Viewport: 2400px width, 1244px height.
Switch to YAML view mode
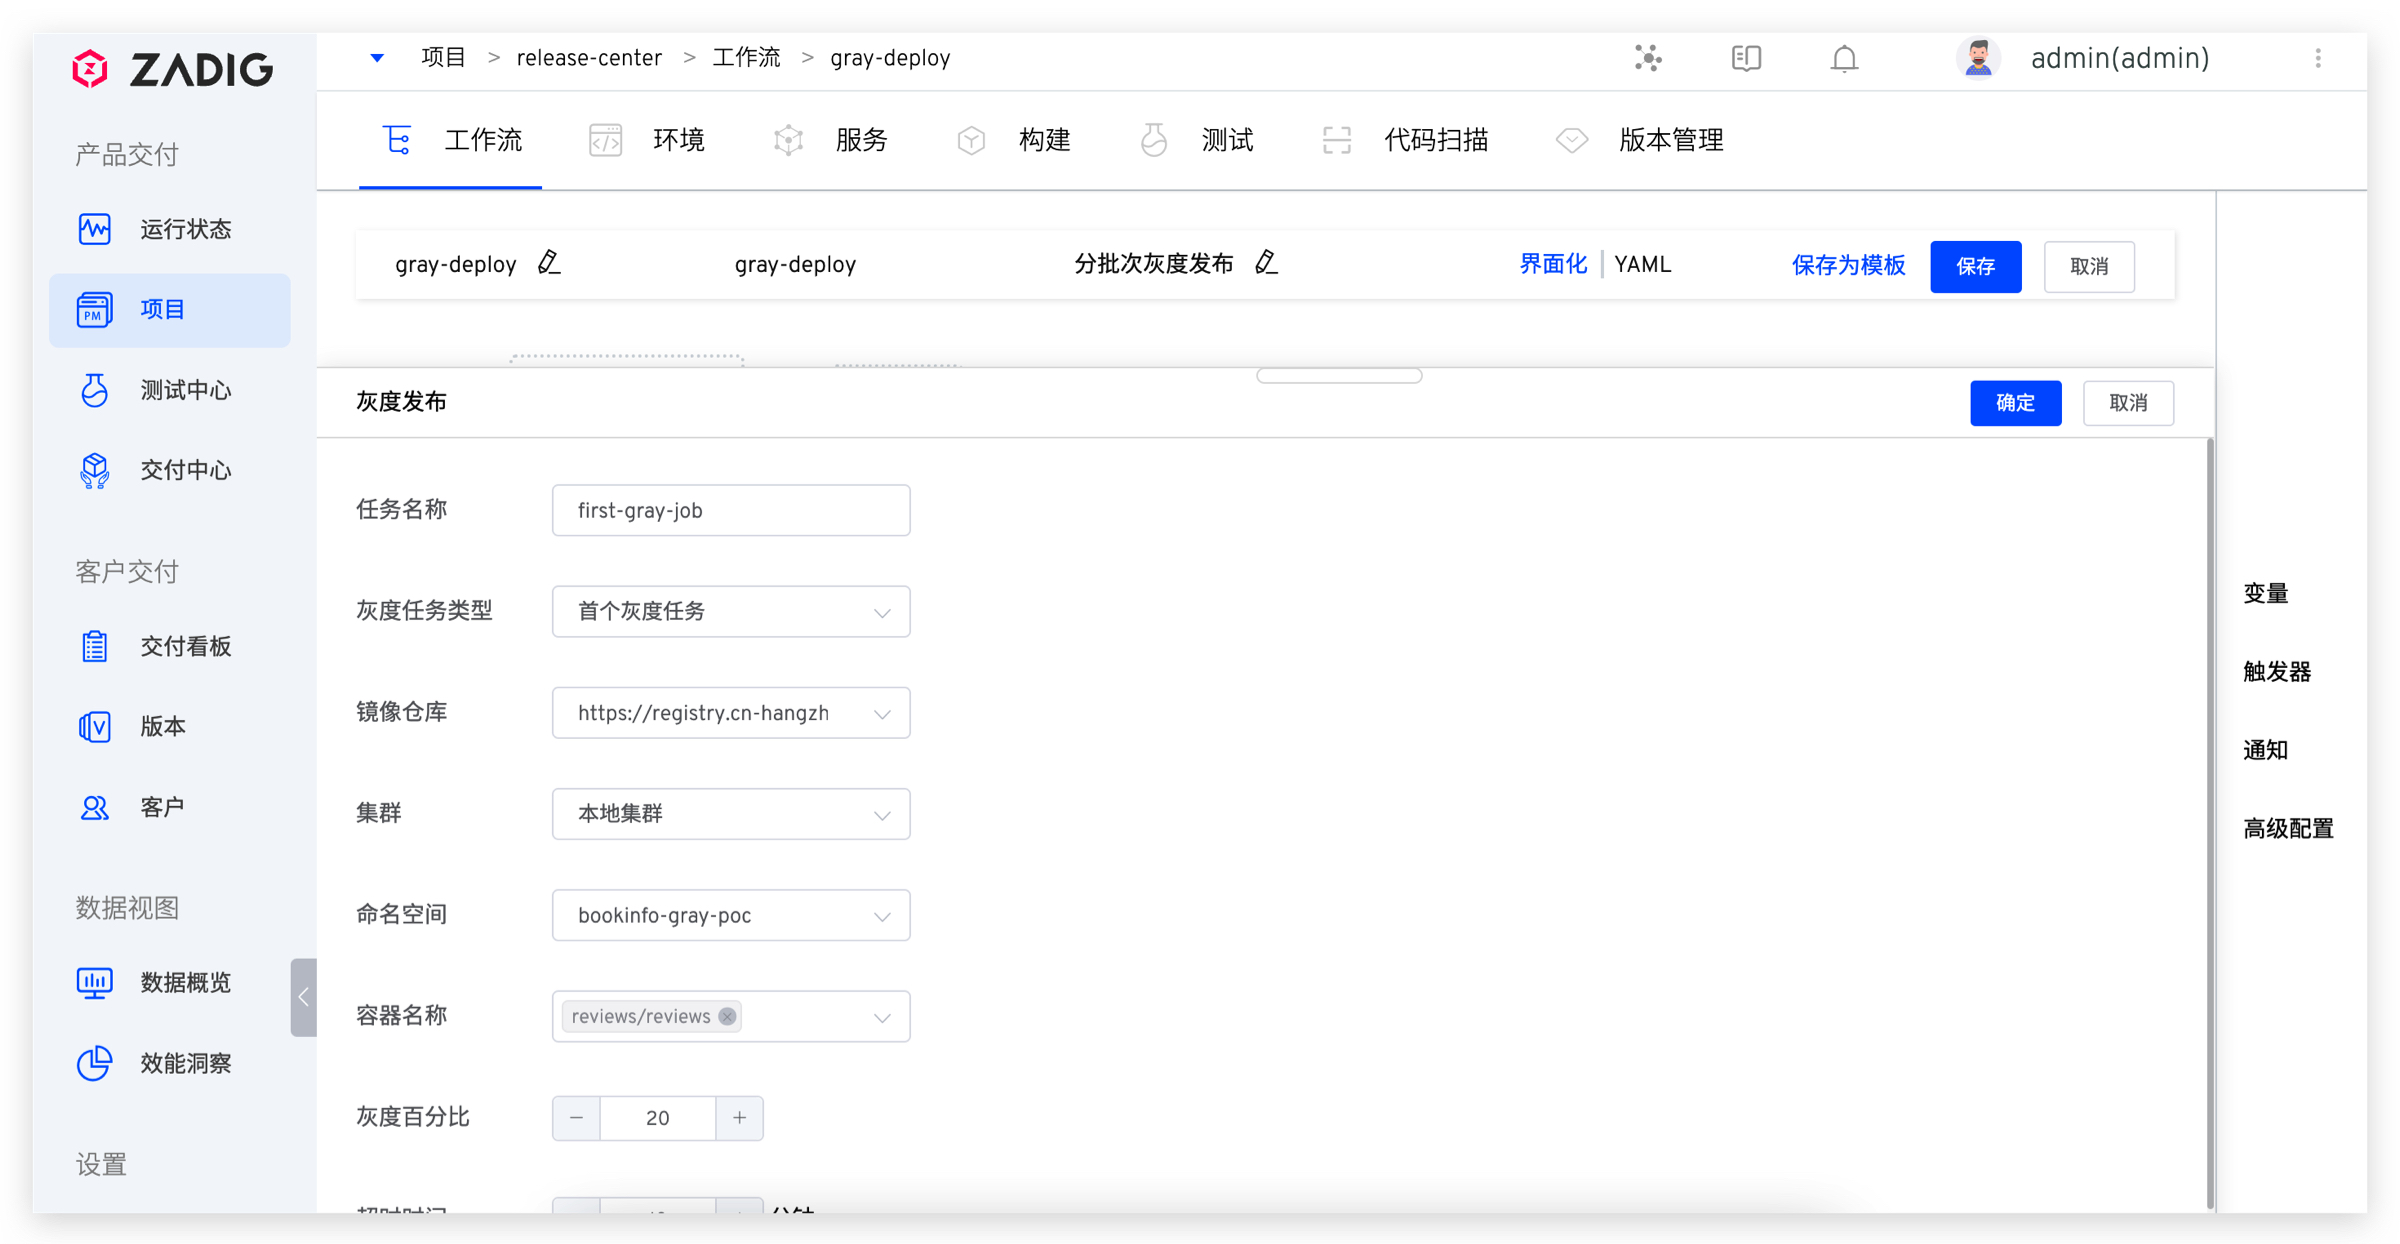(x=1642, y=265)
